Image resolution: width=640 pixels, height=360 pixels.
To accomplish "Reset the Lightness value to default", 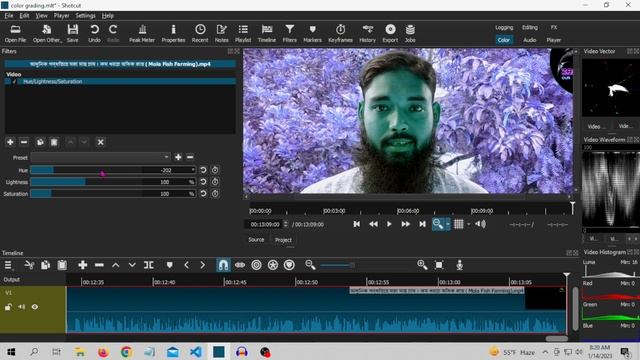I will (x=203, y=182).
